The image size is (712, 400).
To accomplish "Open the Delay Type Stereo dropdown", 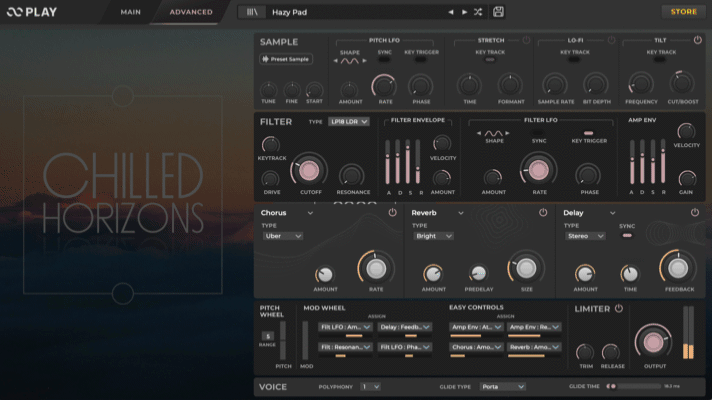I will [585, 236].
